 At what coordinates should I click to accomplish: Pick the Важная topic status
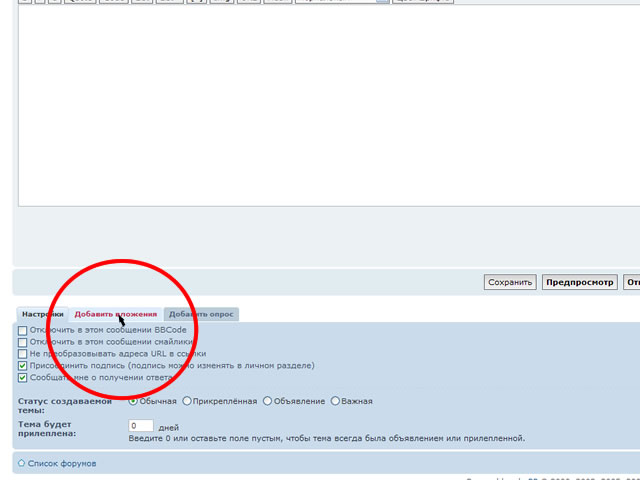click(x=335, y=401)
